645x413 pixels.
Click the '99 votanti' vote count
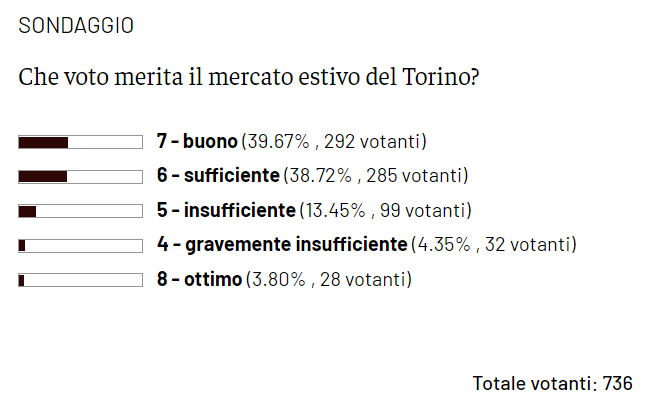coord(426,211)
